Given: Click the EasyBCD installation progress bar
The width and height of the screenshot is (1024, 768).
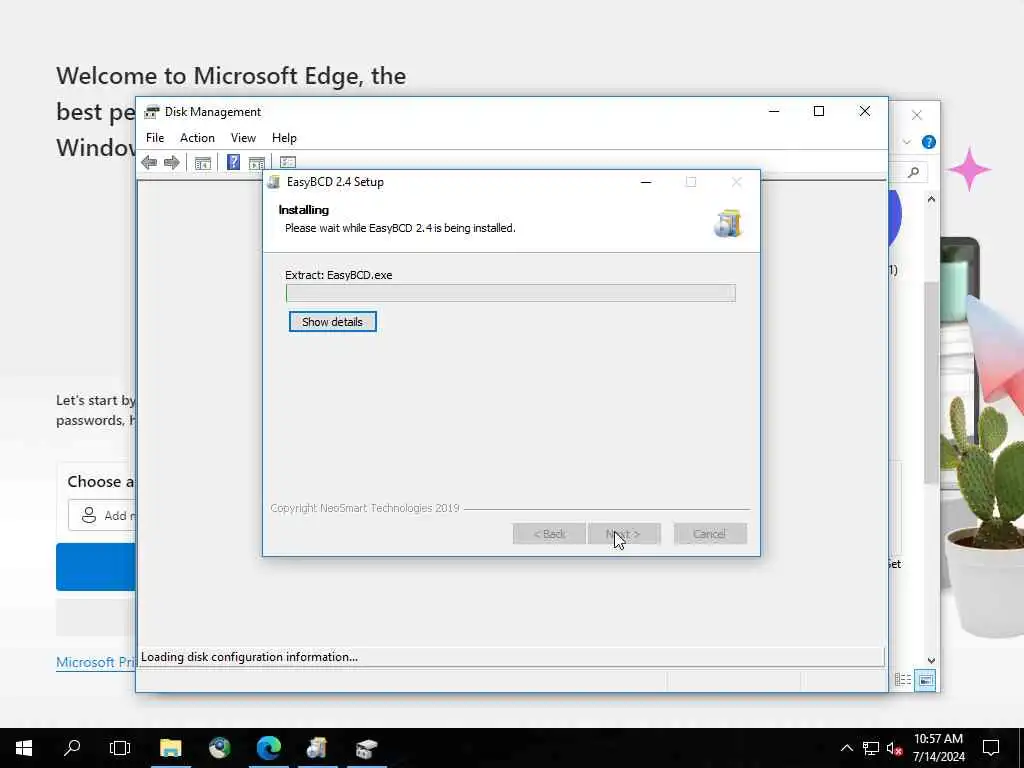Looking at the screenshot, I should click(x=511, y=293).
